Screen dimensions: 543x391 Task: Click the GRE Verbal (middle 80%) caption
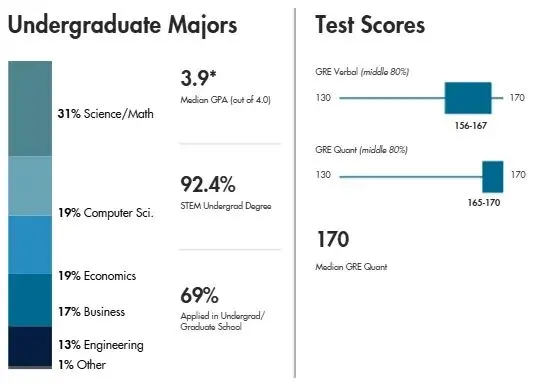pos(362,72)
